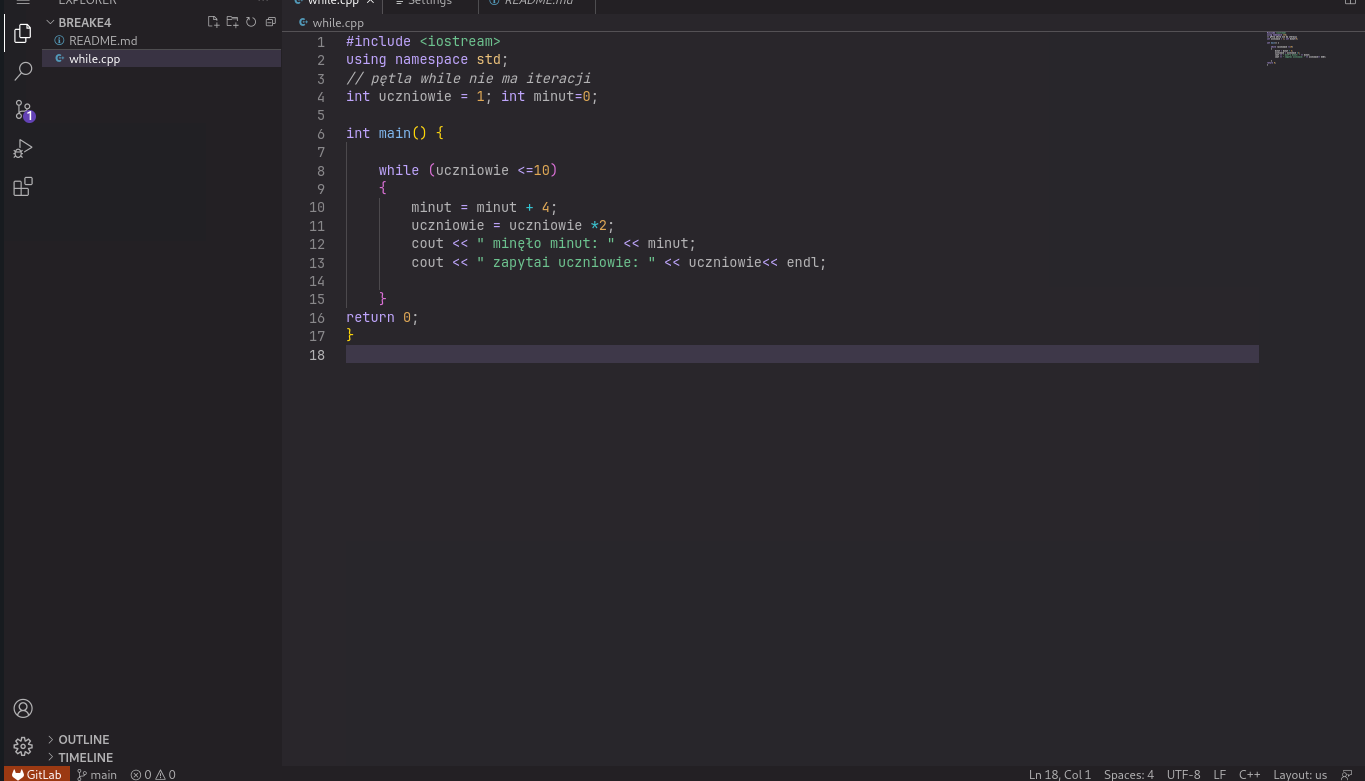Click New Folder icon in BREAKE4 header

(x=232, y=22)
